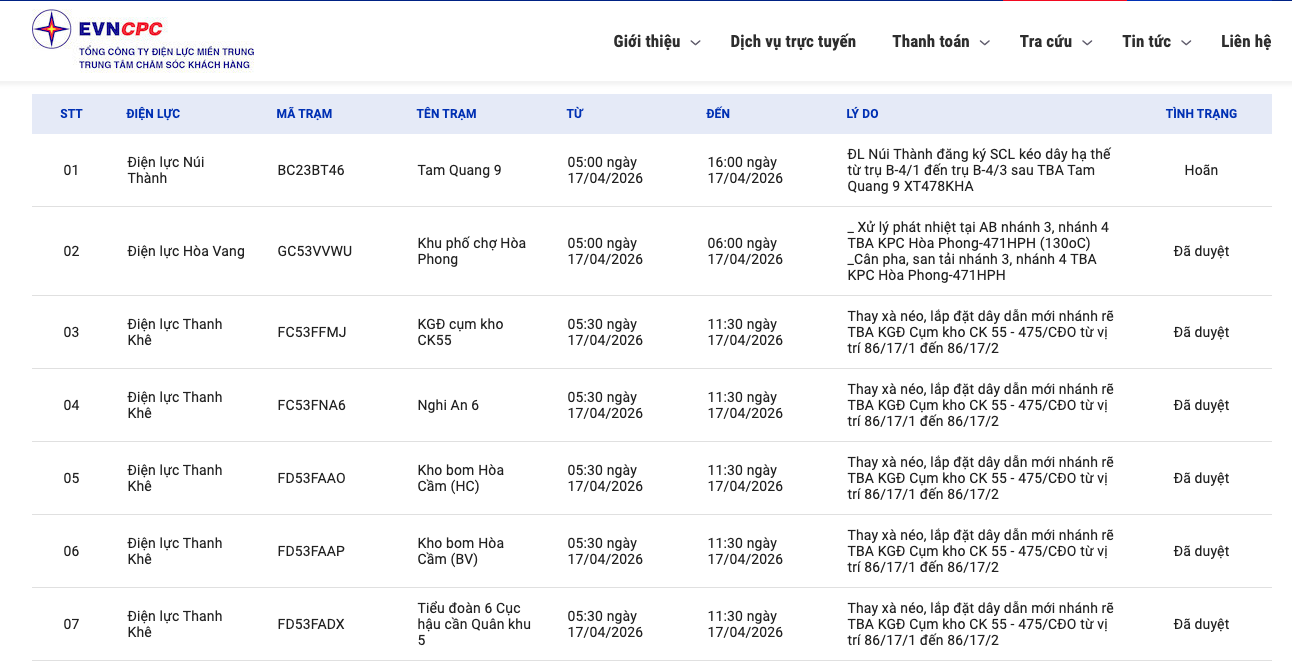Click the ĐIỆN LỰC column header
This screenshot has height=662, width=1292.
(153, 114)
